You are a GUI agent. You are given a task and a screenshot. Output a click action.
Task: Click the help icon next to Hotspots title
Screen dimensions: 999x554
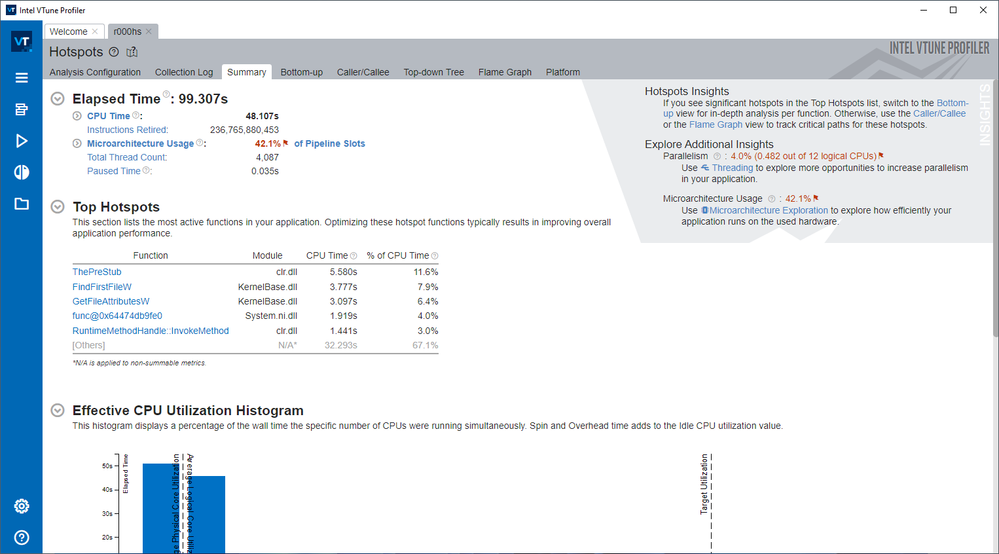click(113, 52)
